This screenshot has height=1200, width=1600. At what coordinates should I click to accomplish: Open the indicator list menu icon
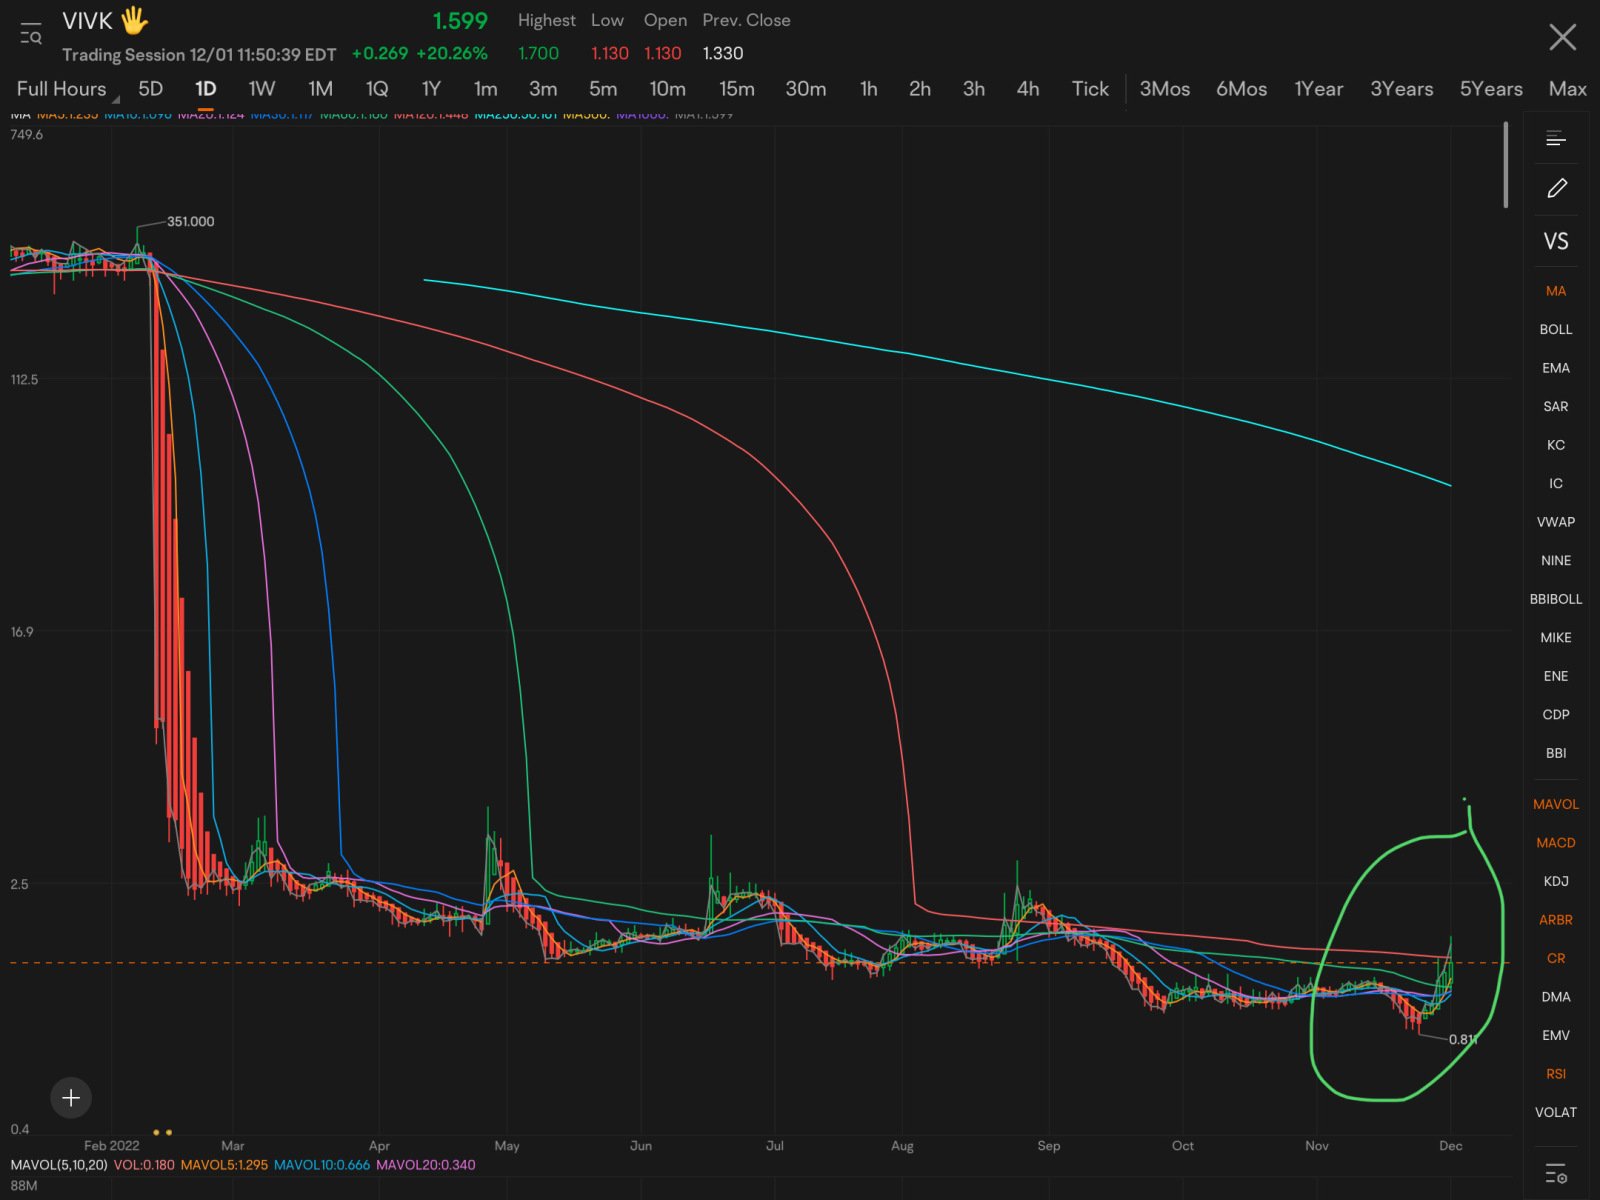(x=1556, y=138)
